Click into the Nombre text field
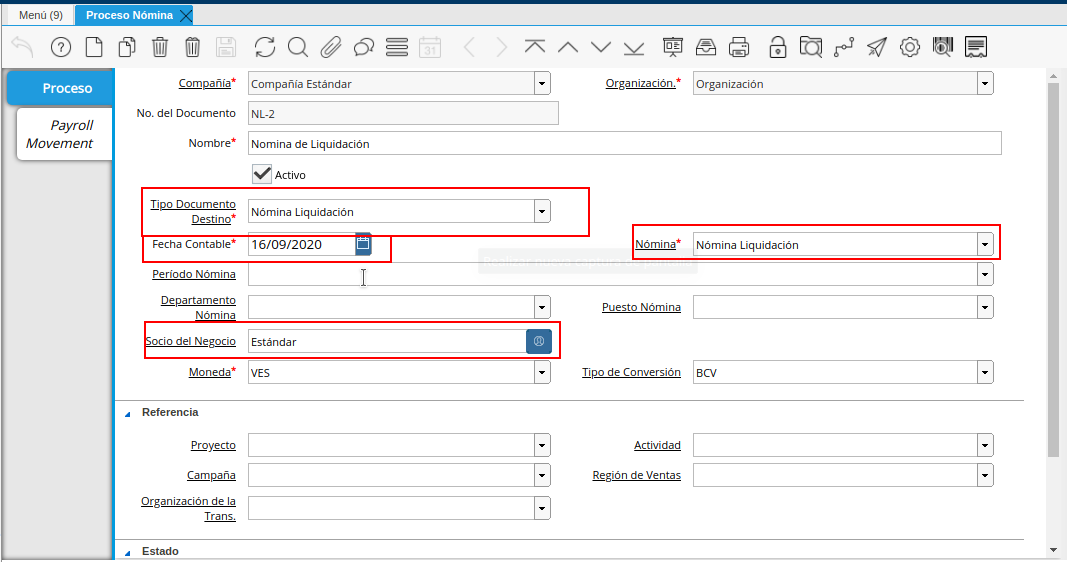The height and width of the screenshot is (562, 1067). (x=624, y=143)
